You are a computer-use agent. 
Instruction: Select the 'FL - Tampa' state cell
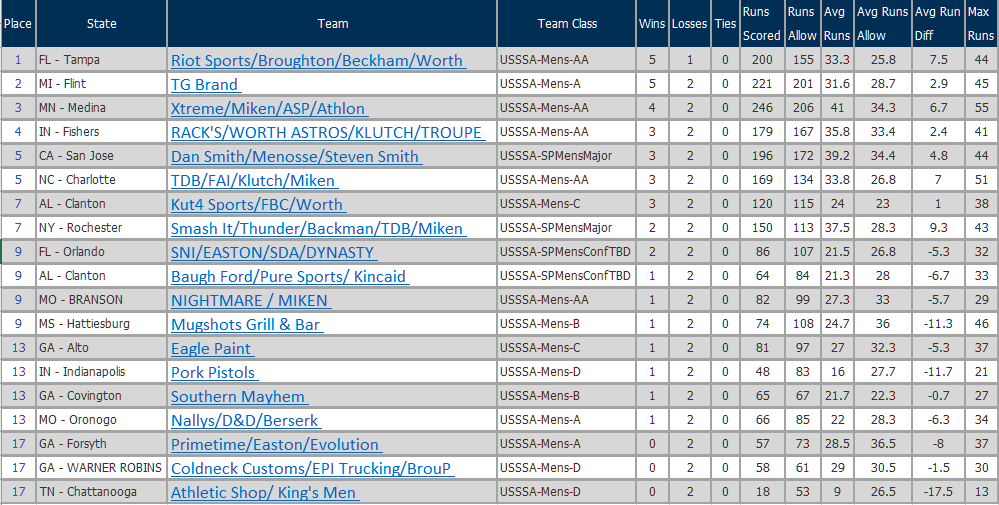[x=101, y=60]
